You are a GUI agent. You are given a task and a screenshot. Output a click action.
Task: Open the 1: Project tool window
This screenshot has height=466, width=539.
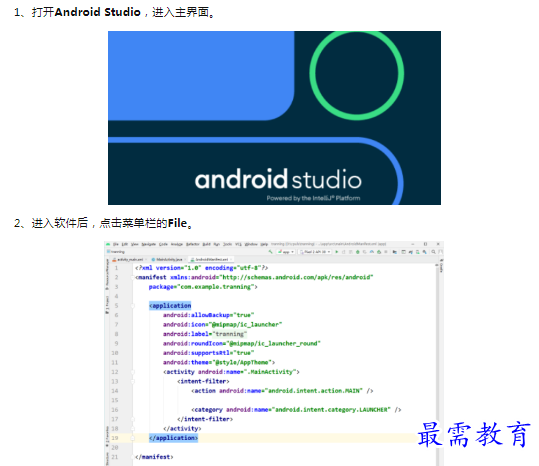107,304
